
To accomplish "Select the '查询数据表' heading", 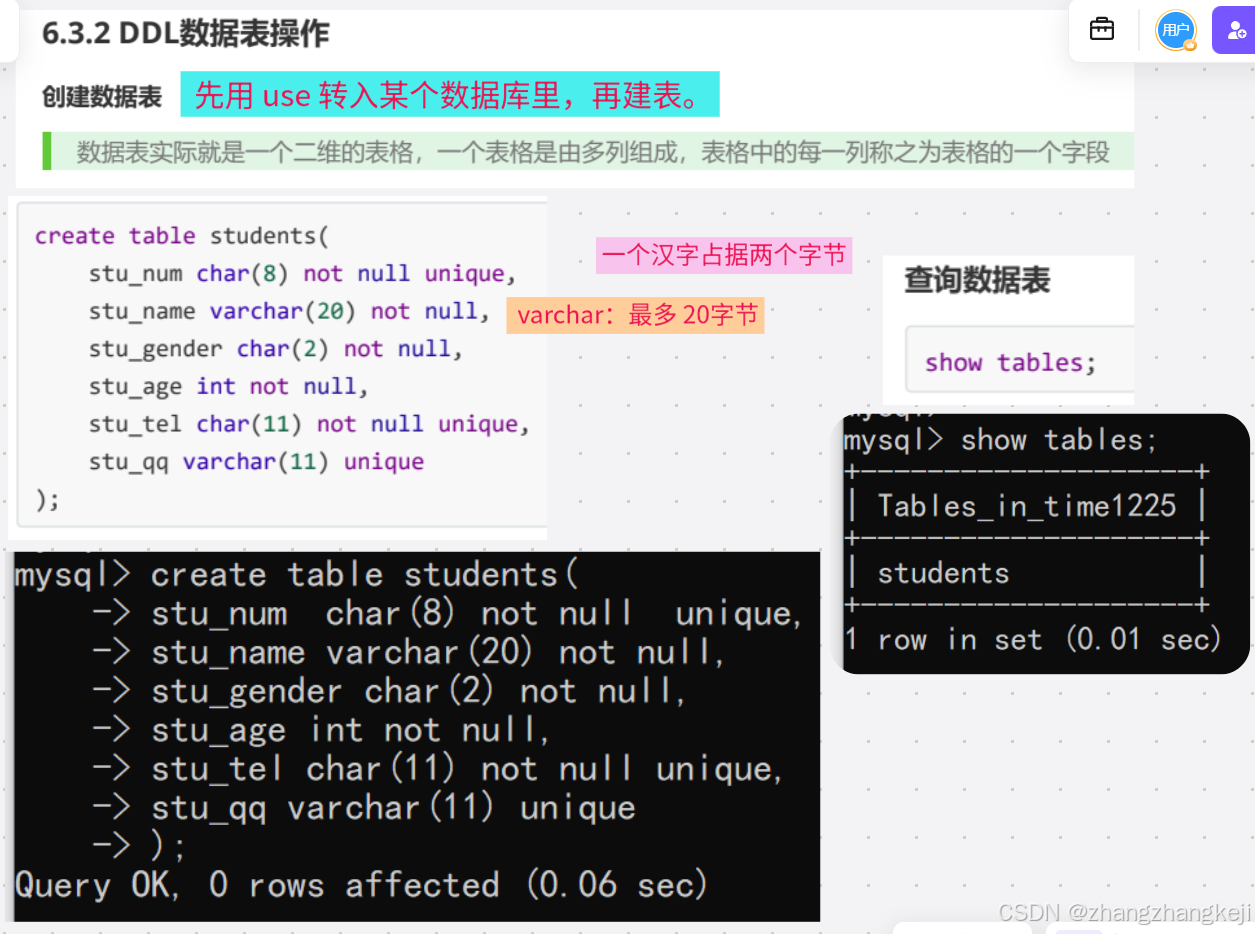I will [977, 281].
